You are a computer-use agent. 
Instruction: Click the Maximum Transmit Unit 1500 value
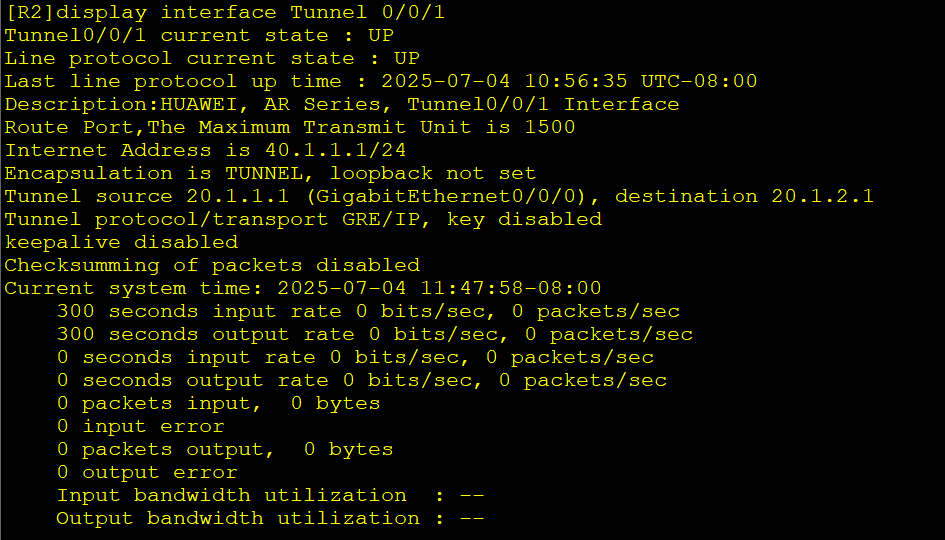point(550,127)
